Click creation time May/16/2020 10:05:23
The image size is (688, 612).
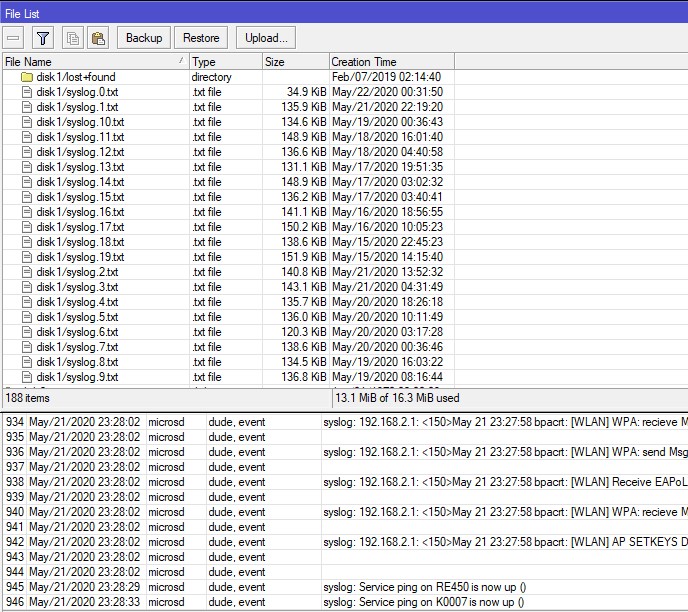(x=387, y=227)
